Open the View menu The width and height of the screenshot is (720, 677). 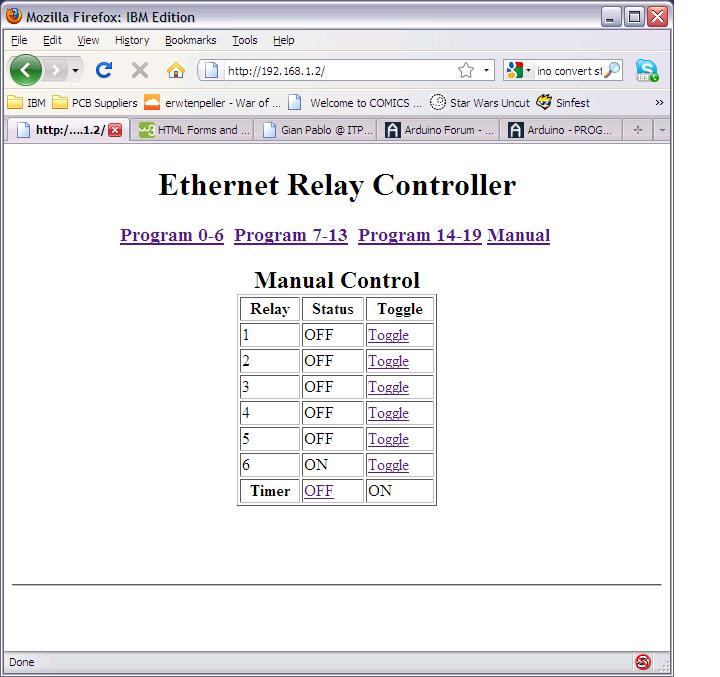[88, 40]
